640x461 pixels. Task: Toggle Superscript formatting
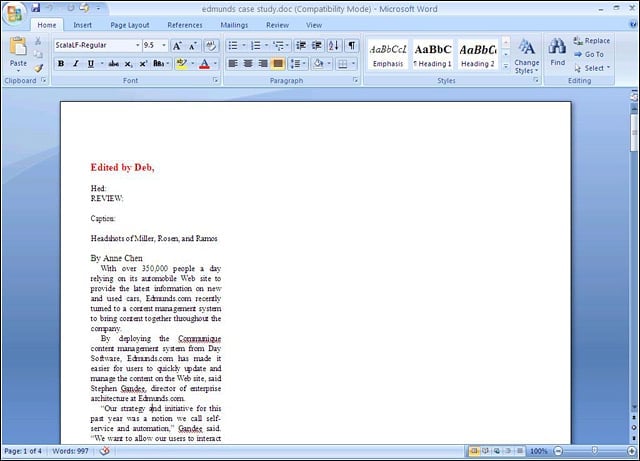pos(143,63)
